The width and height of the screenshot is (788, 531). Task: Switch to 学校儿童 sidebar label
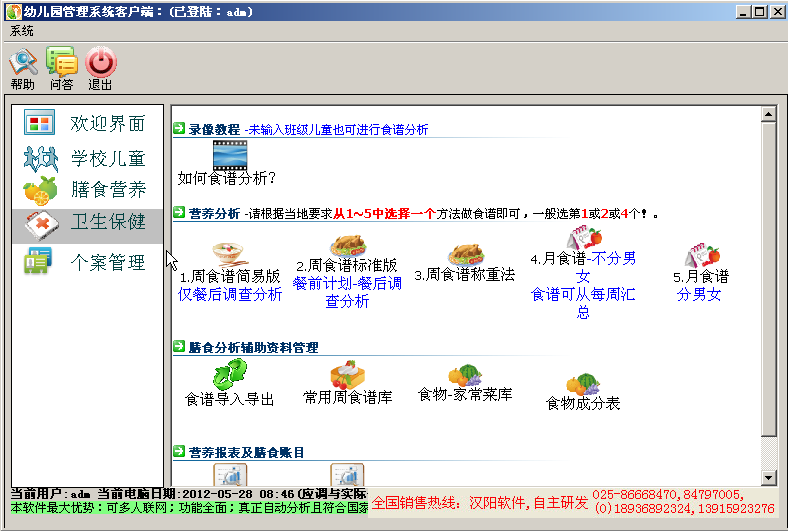tap(108, 159)
